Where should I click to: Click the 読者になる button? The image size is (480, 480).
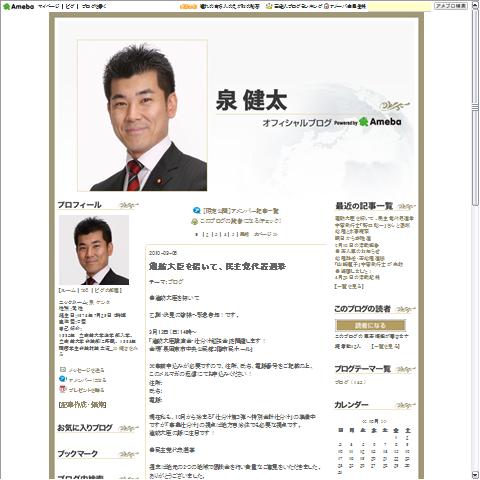coord(370,325)
